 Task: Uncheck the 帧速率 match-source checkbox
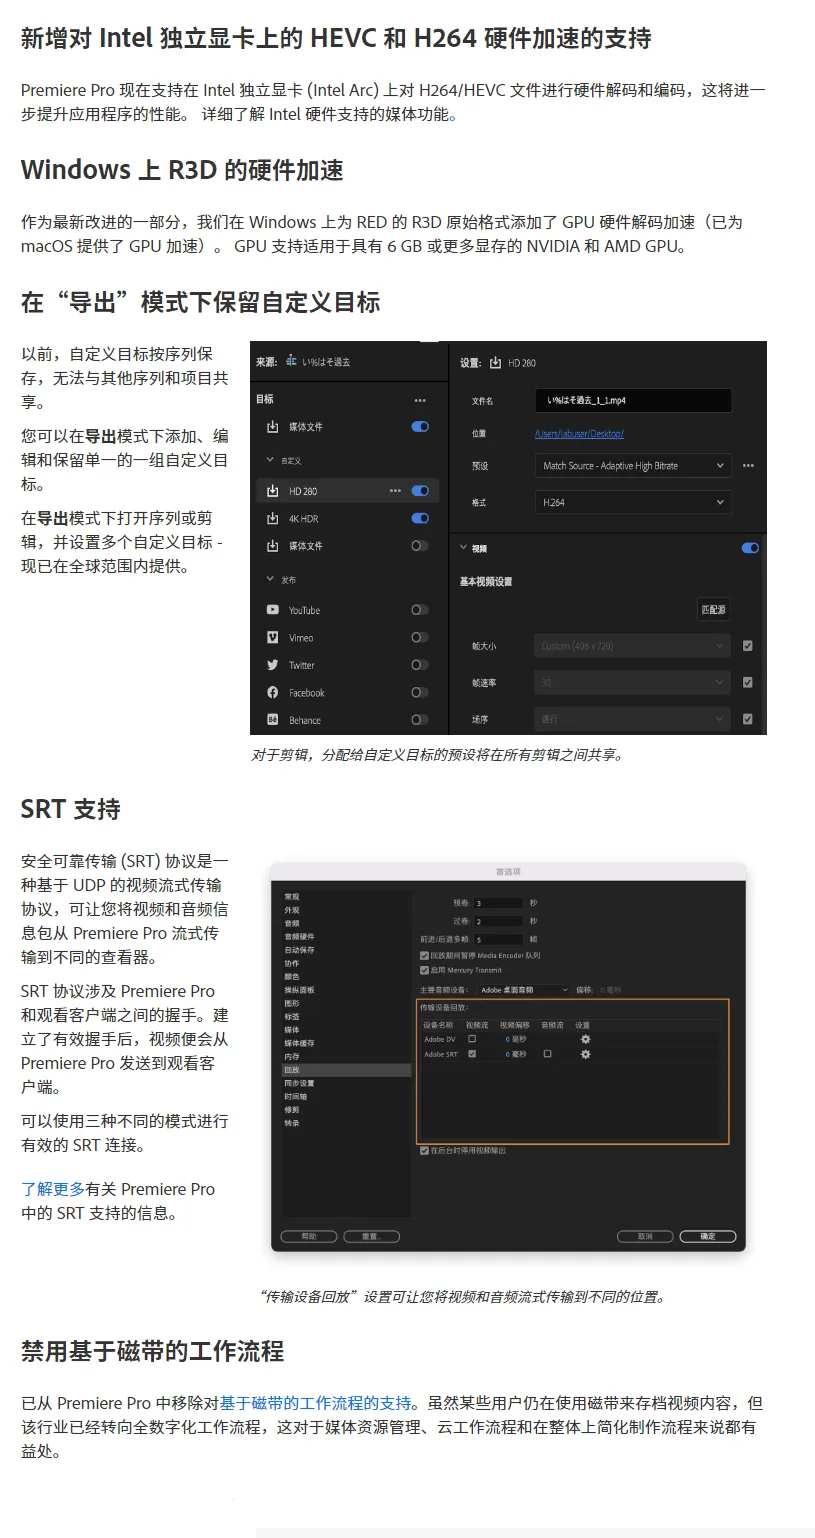click(747, 683)
